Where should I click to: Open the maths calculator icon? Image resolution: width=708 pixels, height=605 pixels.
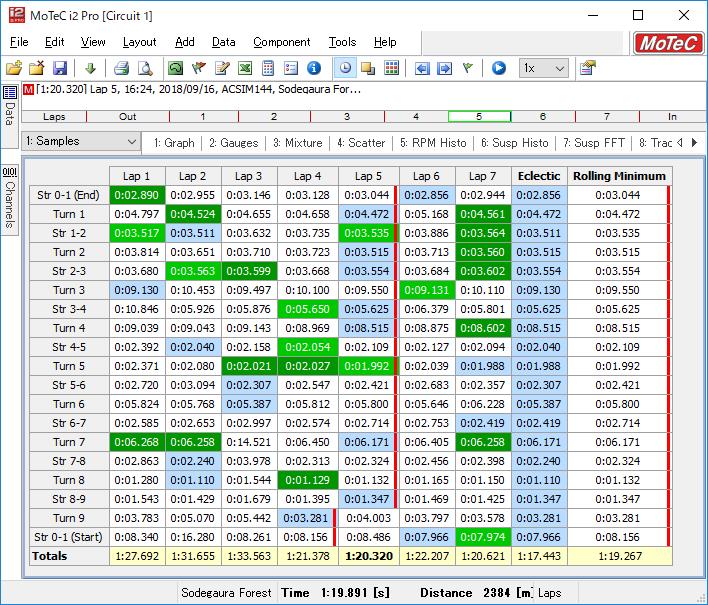pos(268,68)
